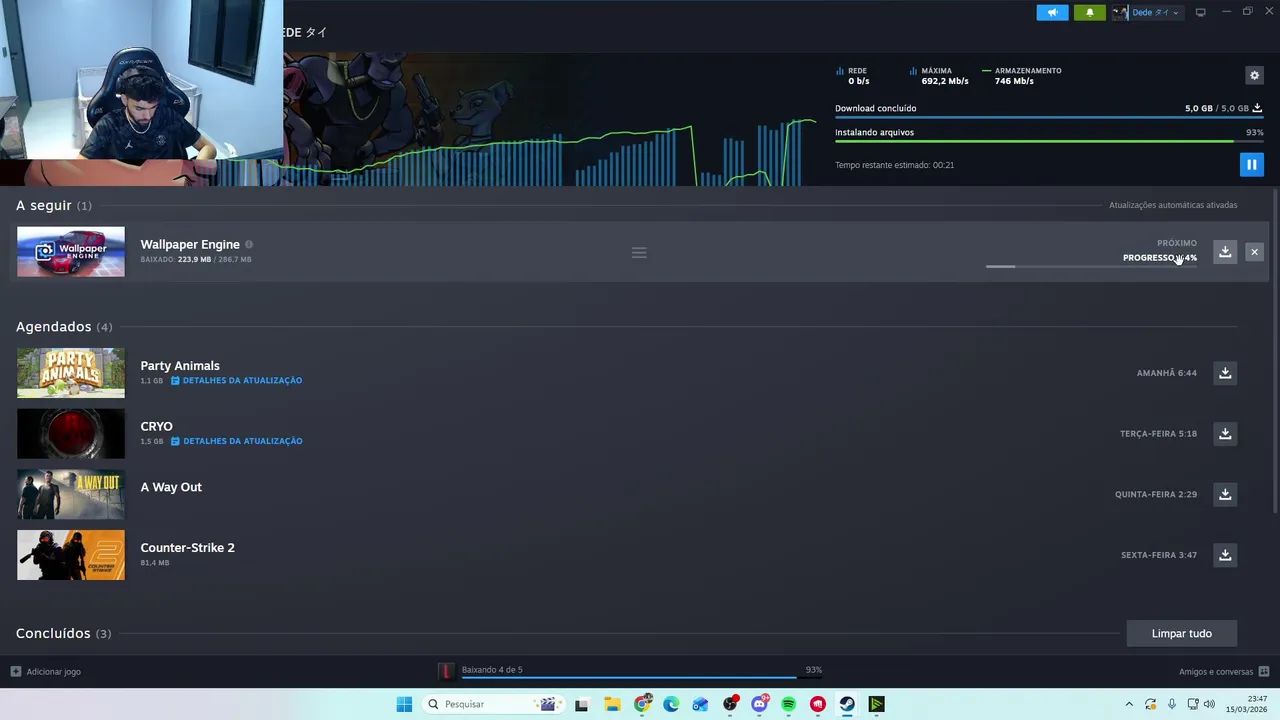Screen dimensions: 1280x720
Task: Grab the Wallpaper Engine reorder handle
Action: point(639,252)
